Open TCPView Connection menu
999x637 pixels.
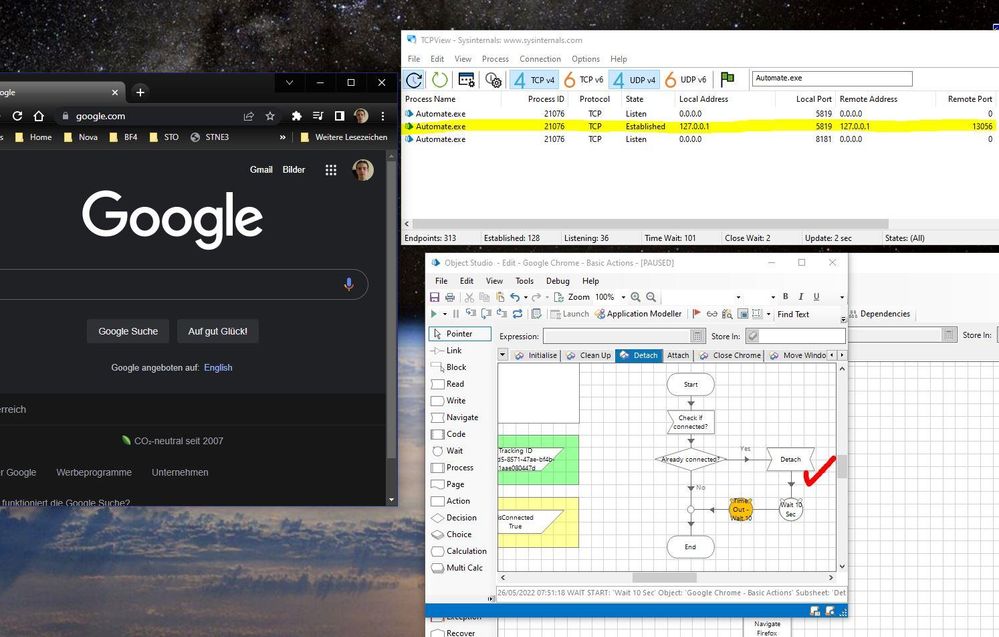point(540,59)
